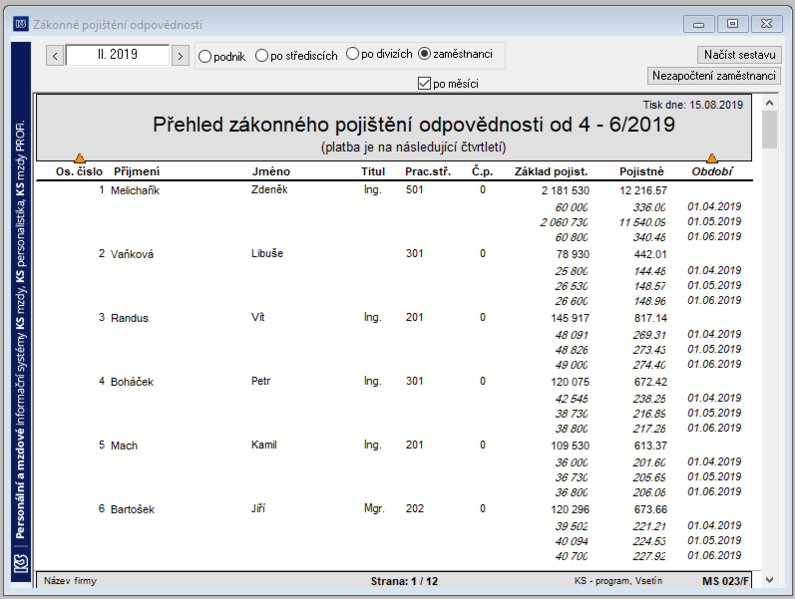Click the Tisk dne: 15.08.2019 print date
Image resolution: width=795 pixels, height=599 pixels.
click(x=693, y=105)
